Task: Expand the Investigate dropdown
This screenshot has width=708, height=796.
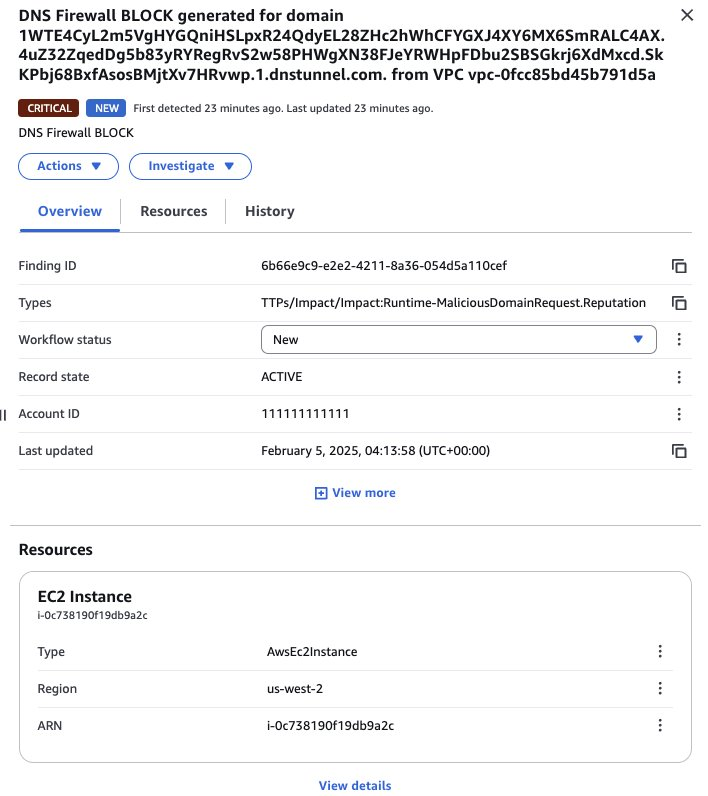Action: (190, 167)
